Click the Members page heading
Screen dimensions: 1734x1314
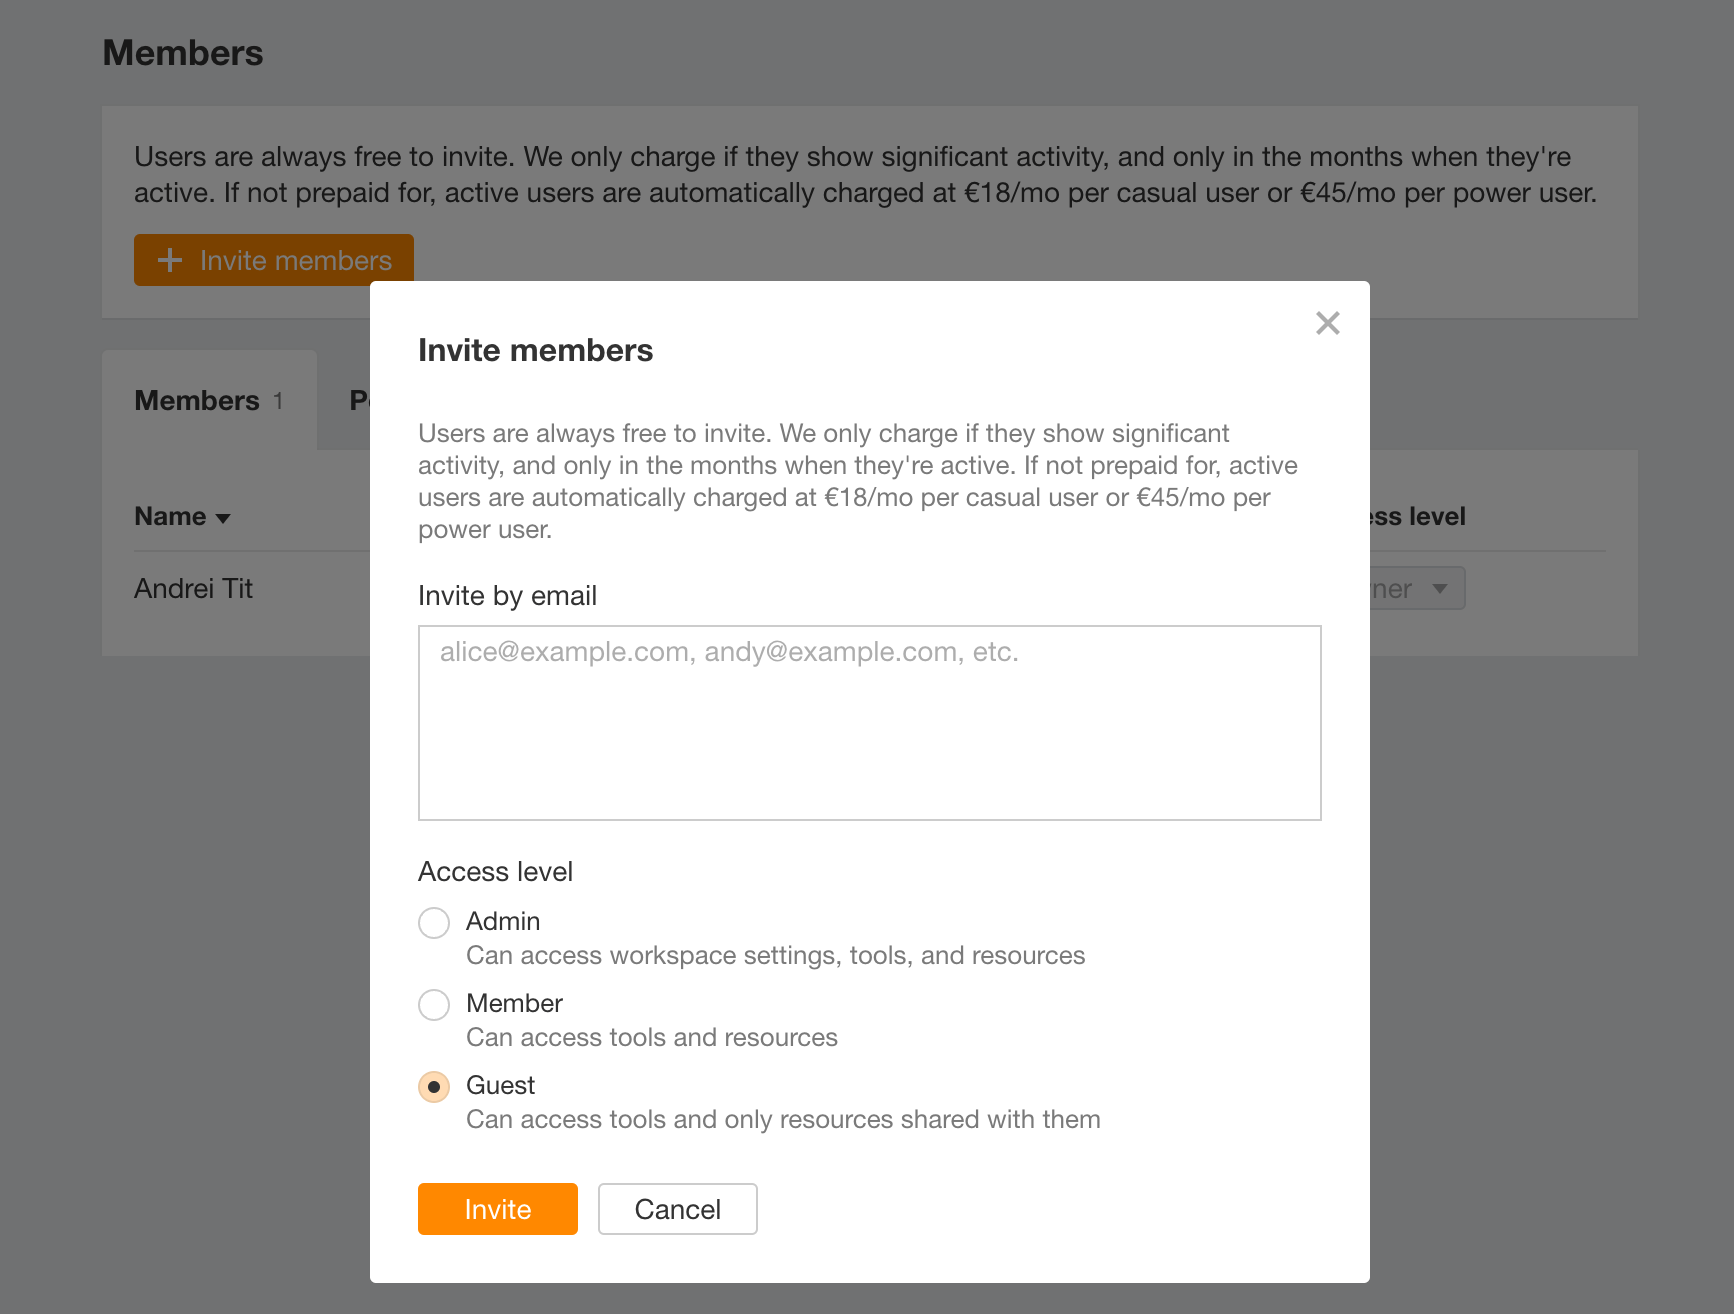[182, 52]
